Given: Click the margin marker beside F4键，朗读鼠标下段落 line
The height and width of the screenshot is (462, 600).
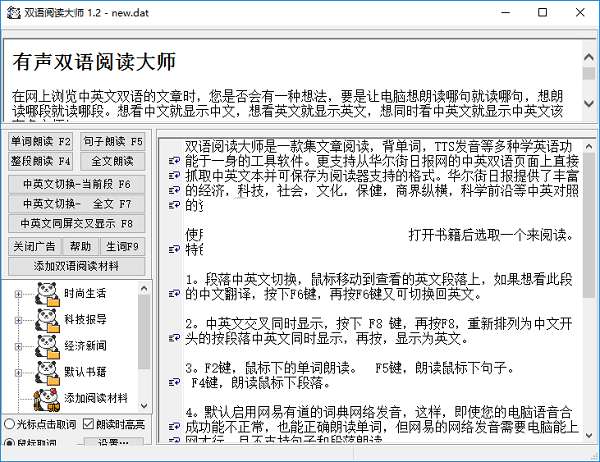Looking at the screenshot, I should [174, 382].
